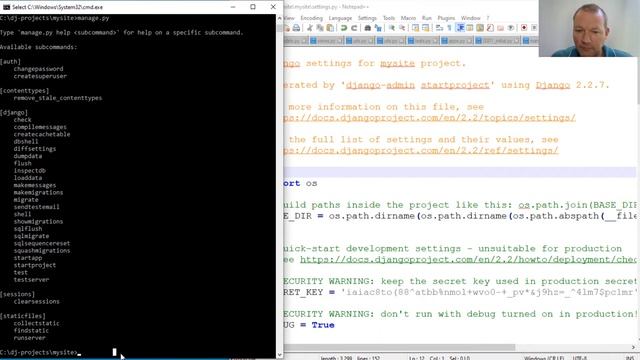The width and height of the screenshot is (640, 360).
Task: Click the 'True' value of DEBUG
Action: point(323,325)
